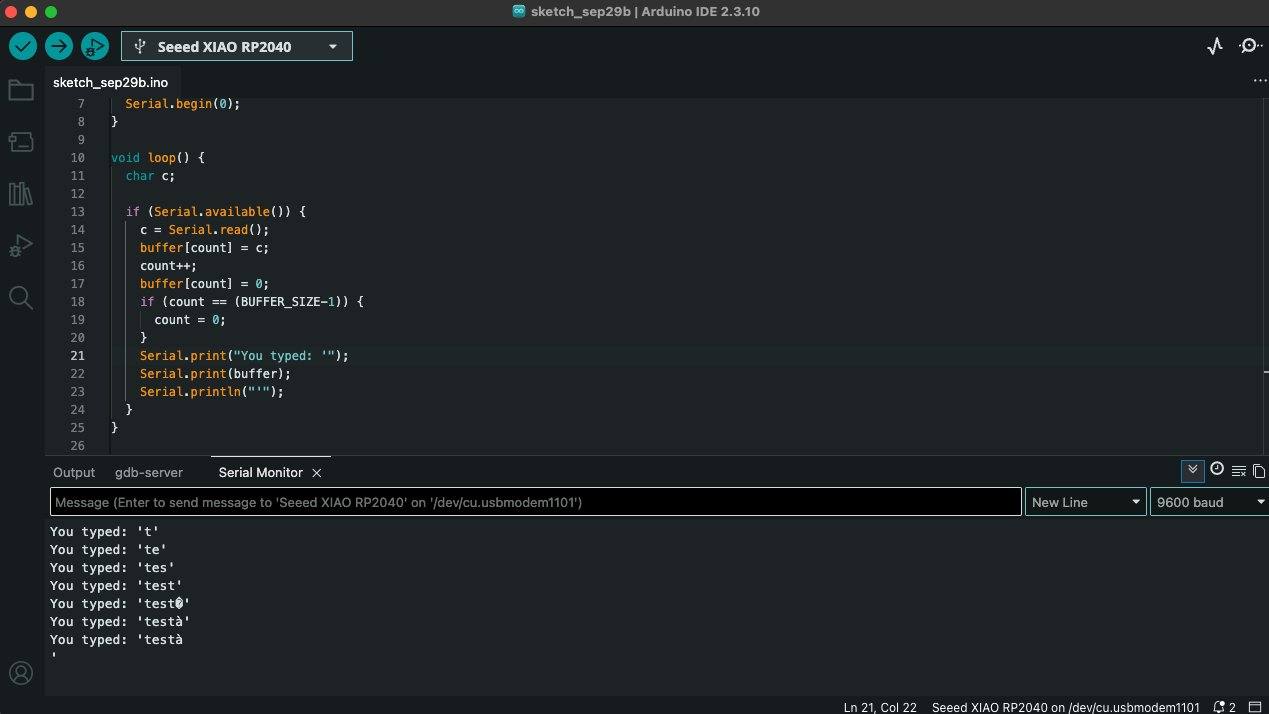Open the Search magnifier sidebar icon

21,297
